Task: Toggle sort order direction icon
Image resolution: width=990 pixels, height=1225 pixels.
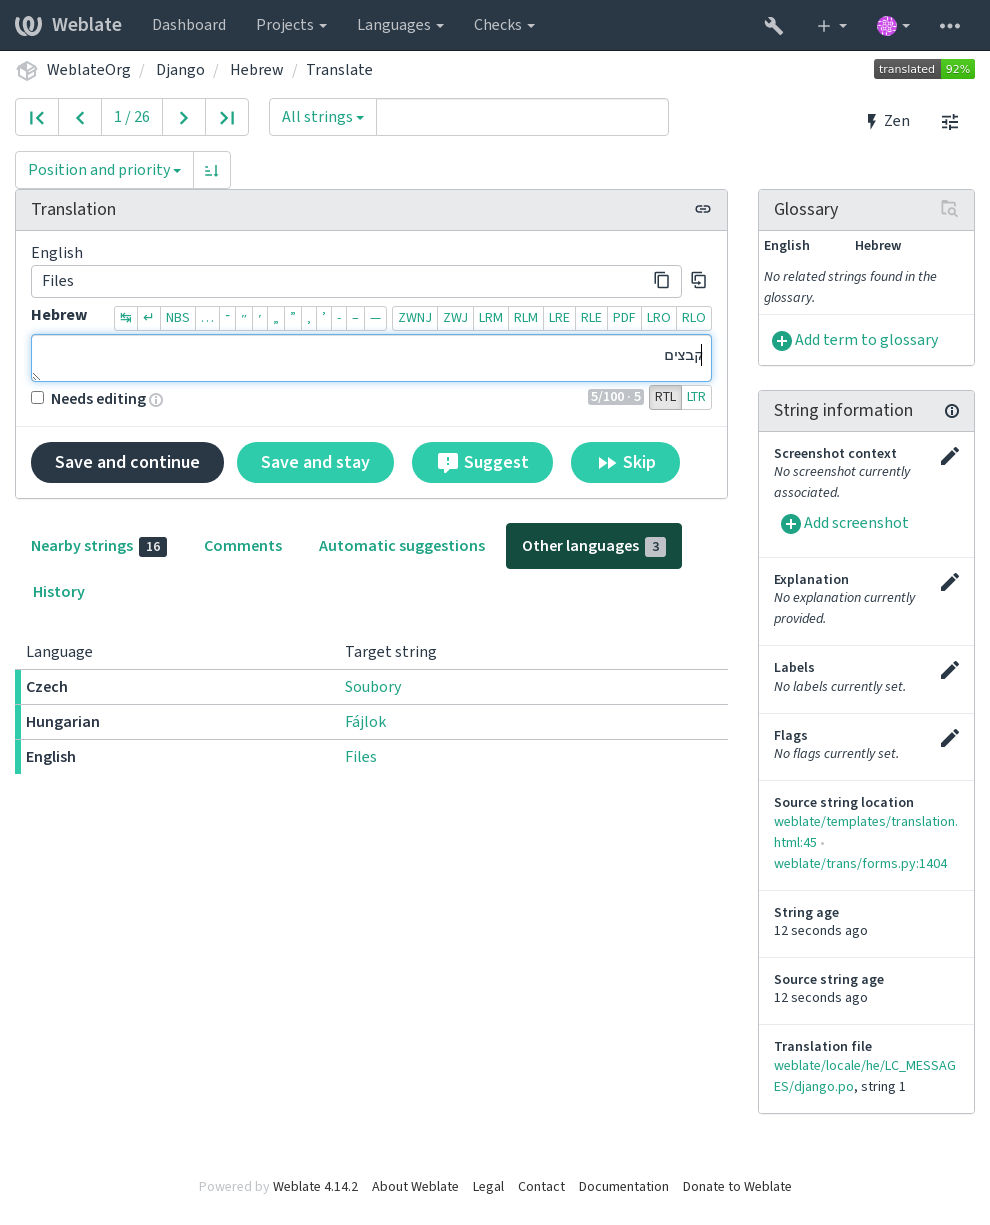Action: [x=212, y=170]
